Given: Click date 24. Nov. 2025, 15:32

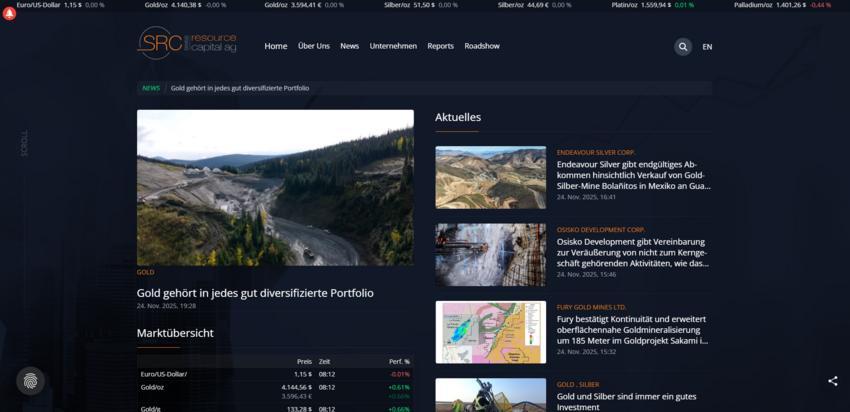Looking at the screenshot, I should (x=586, y=352).
